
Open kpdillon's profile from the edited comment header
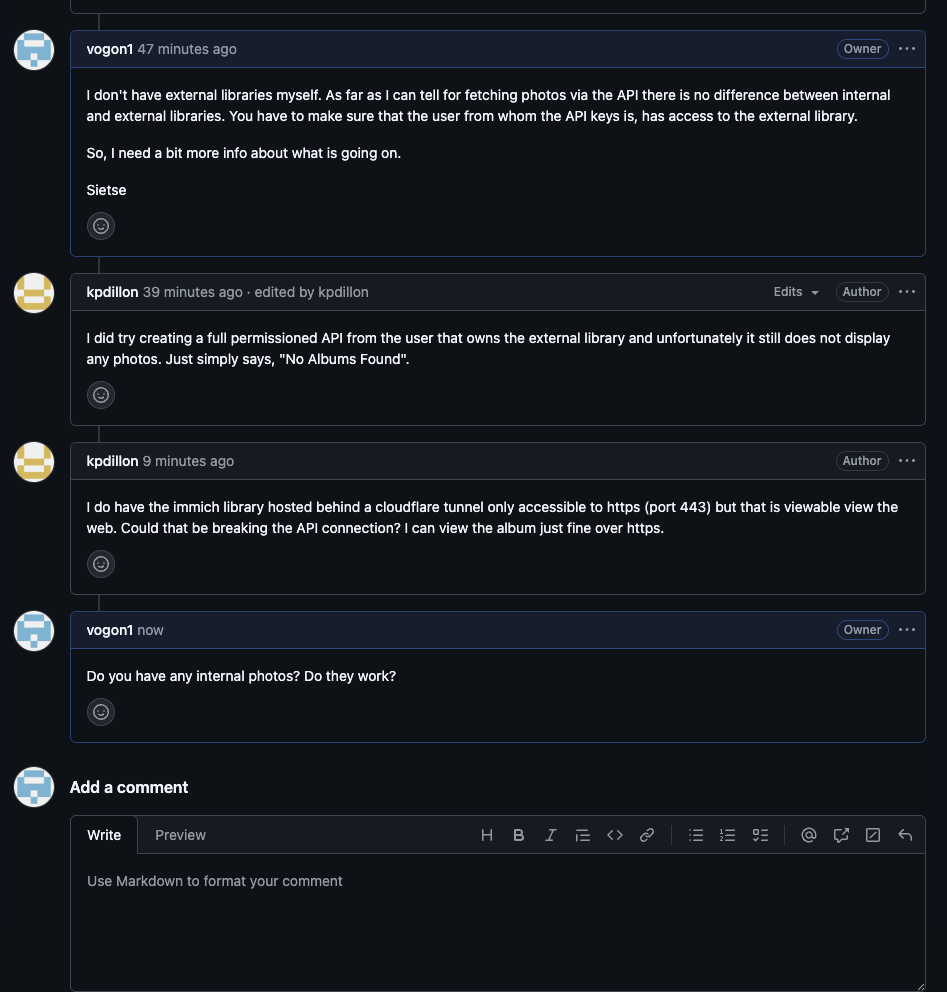[x=112, y=292]
